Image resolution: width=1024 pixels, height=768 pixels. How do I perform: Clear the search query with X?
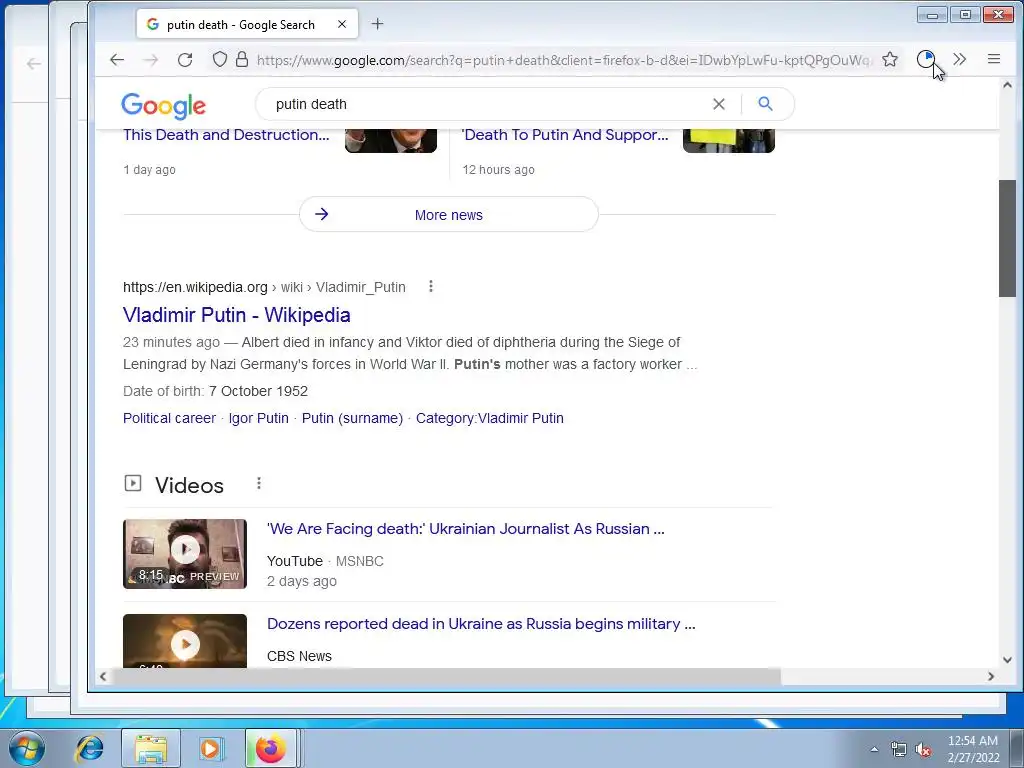point(719,104)
